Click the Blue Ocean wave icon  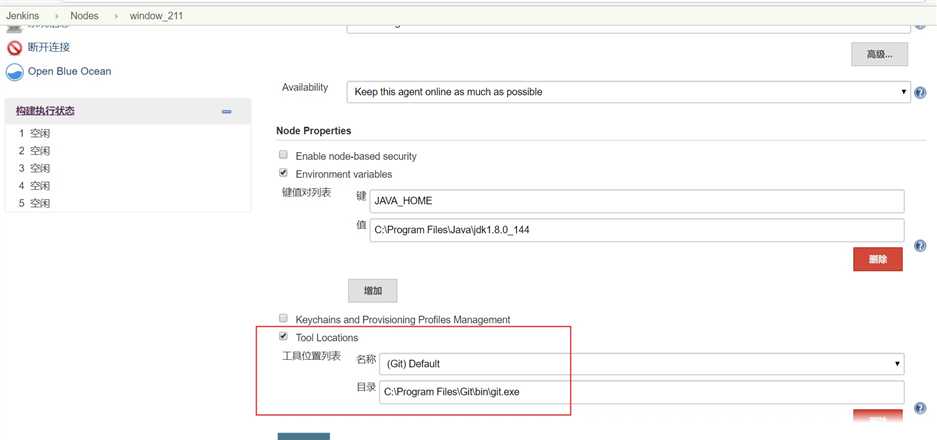point(14,72)
